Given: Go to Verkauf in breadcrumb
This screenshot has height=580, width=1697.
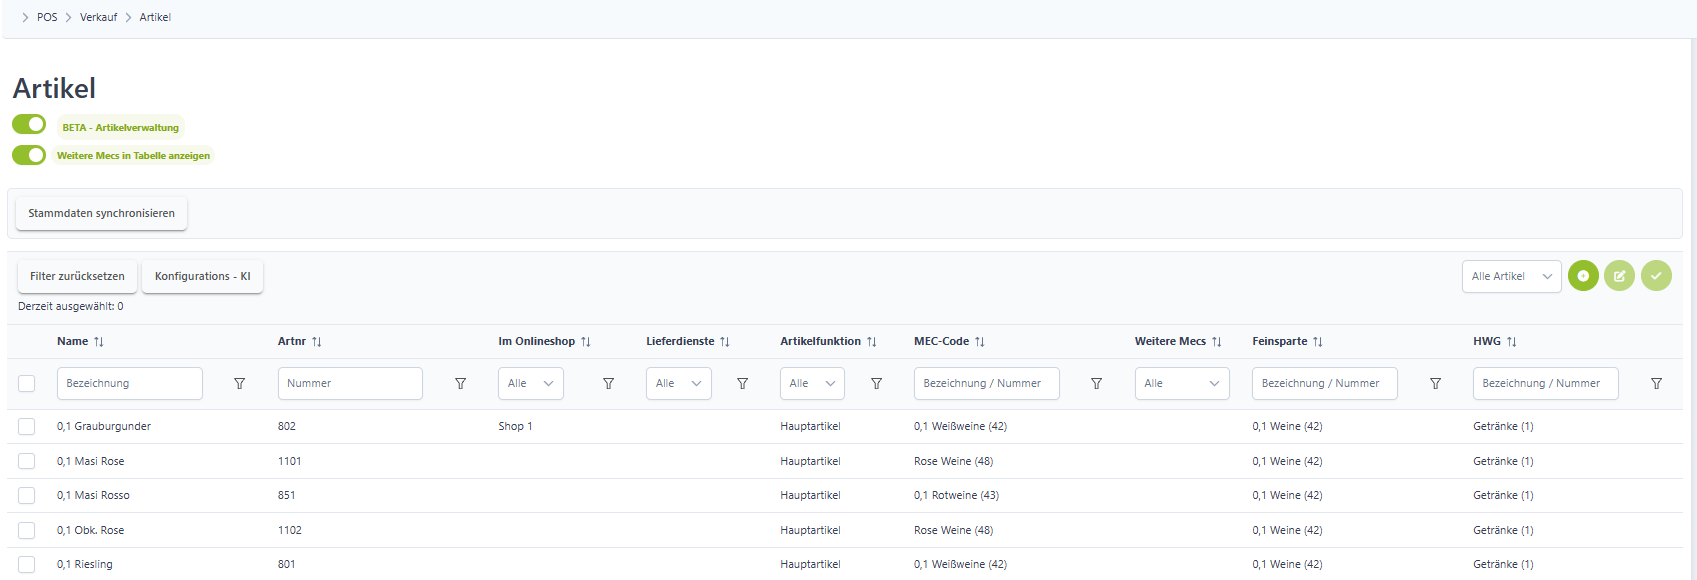Looking at the screenshot, I should pos(98,17).
